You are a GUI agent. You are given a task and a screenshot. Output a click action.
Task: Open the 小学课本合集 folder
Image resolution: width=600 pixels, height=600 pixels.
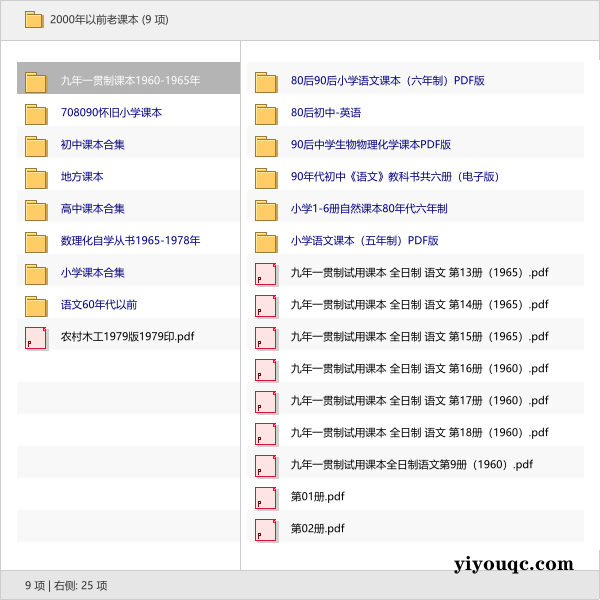point(92,272)
